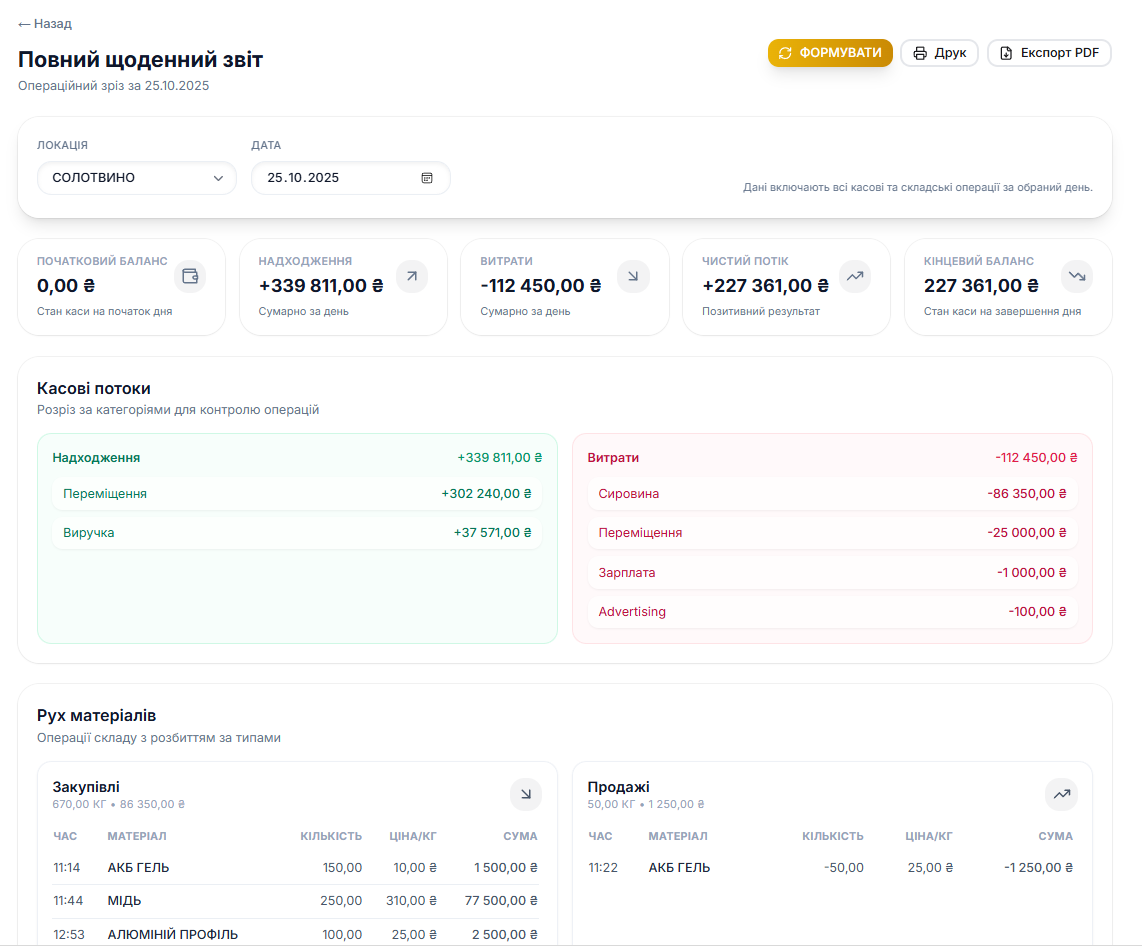Click the МІДЬ purchase row at 11:44
1142x946 pixels.
pyautogui.click(x=295, y=901)
